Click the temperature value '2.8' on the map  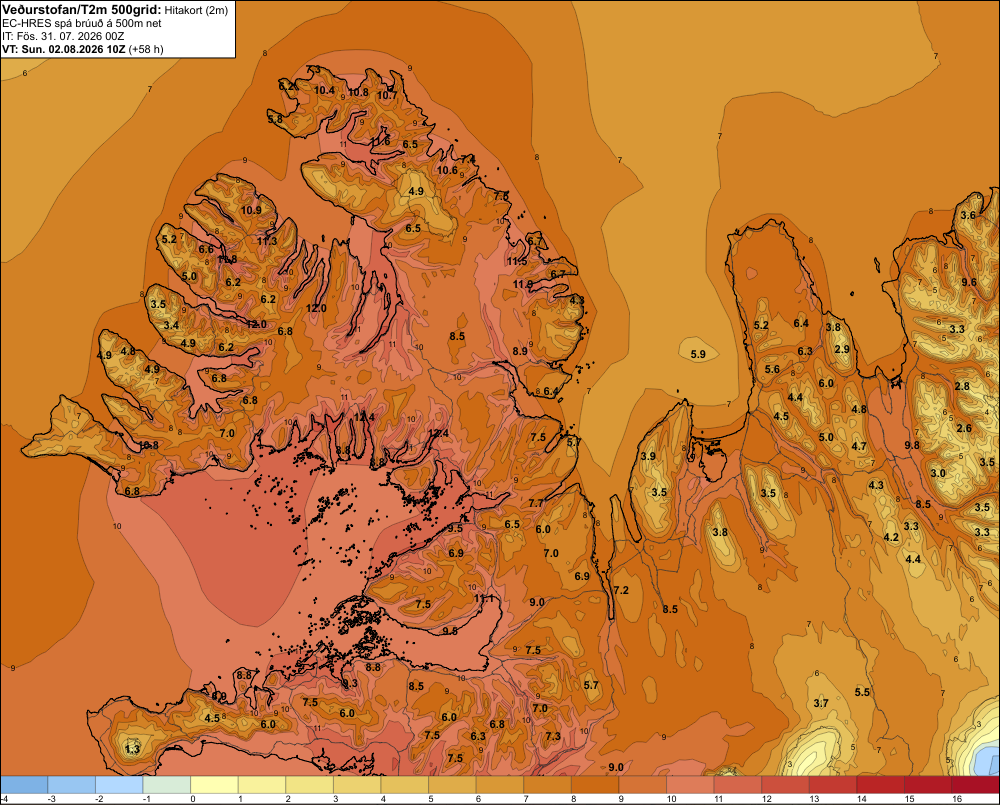pos(962,386)
